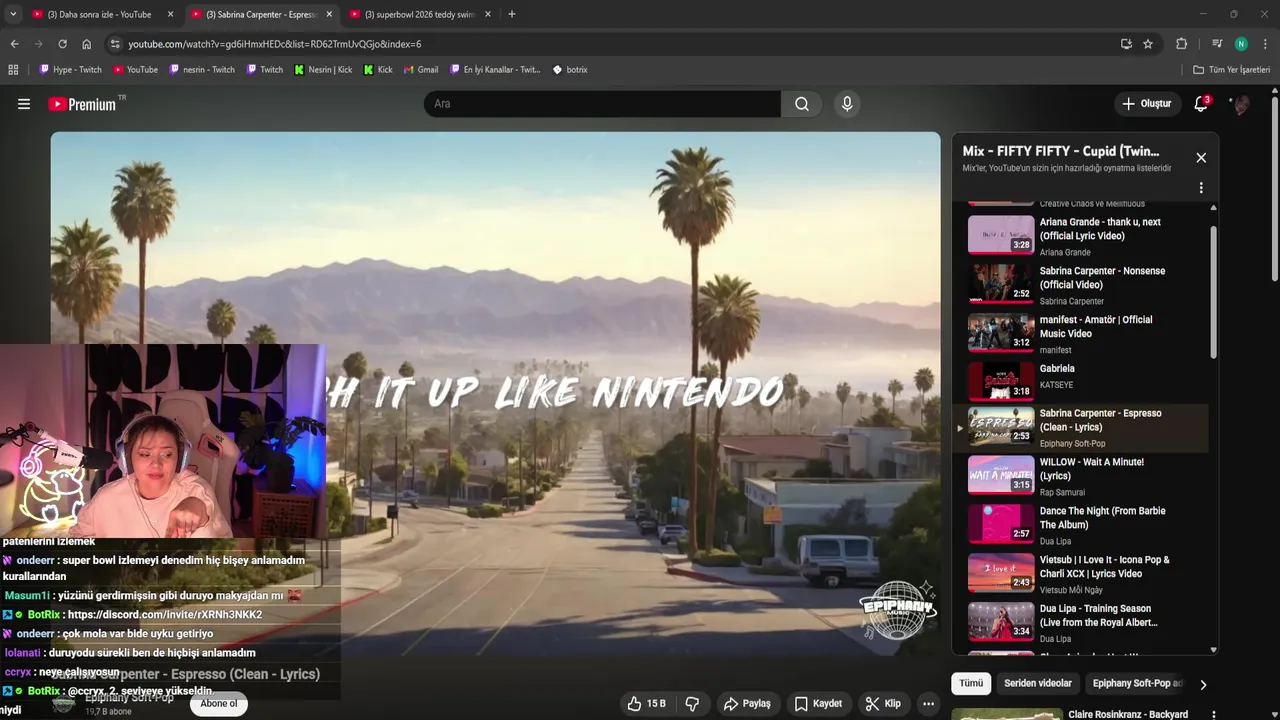Viewport: 1280px width, 720px height.
Task: Share the video via Paylaş
Action: point(747,704)
